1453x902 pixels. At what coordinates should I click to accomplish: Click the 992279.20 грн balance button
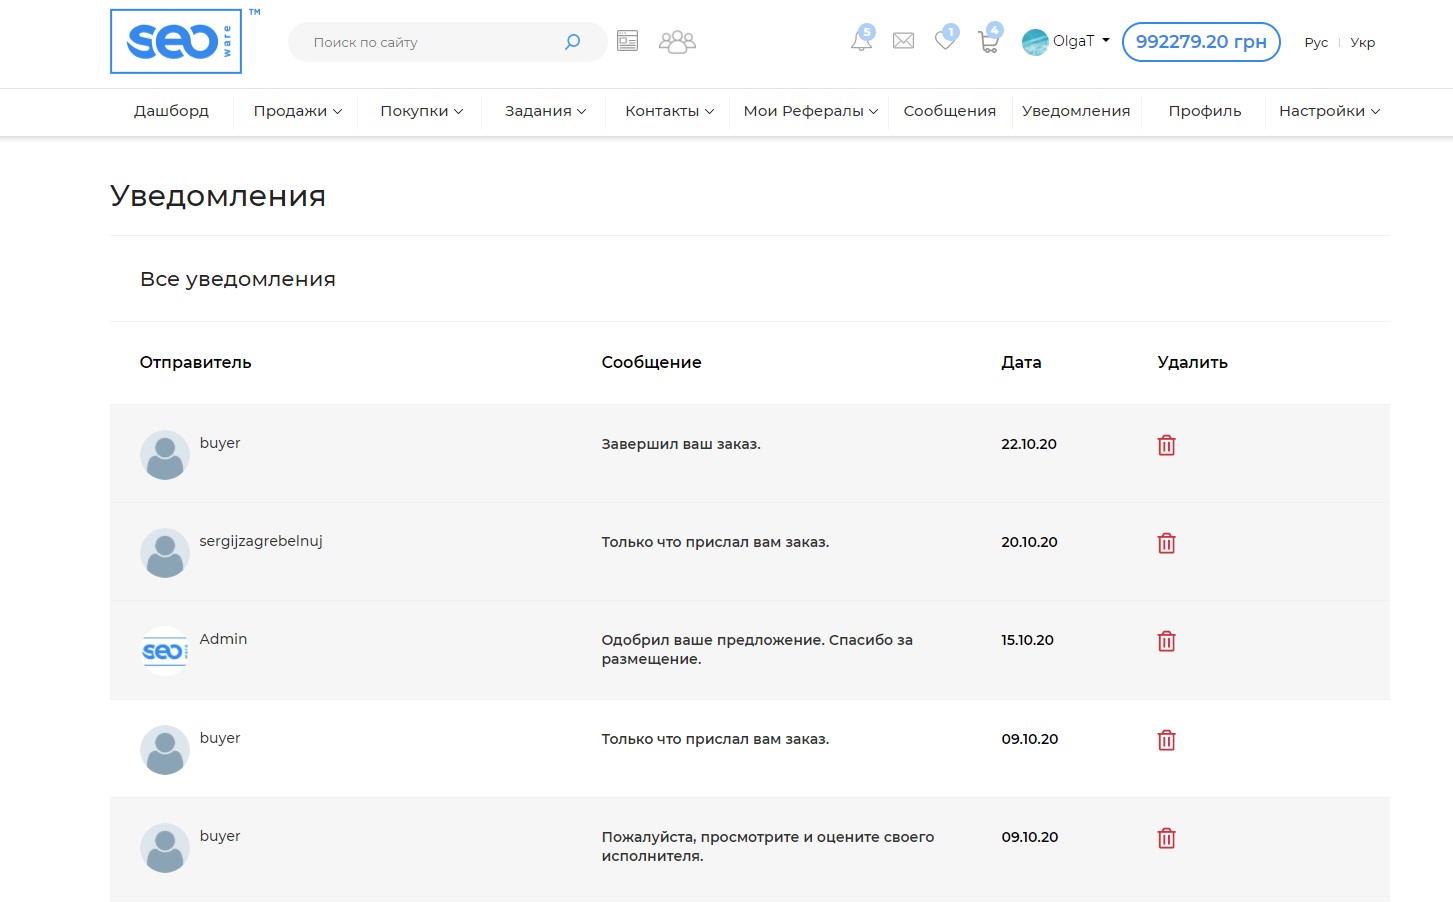click(x=1200, y=42)
